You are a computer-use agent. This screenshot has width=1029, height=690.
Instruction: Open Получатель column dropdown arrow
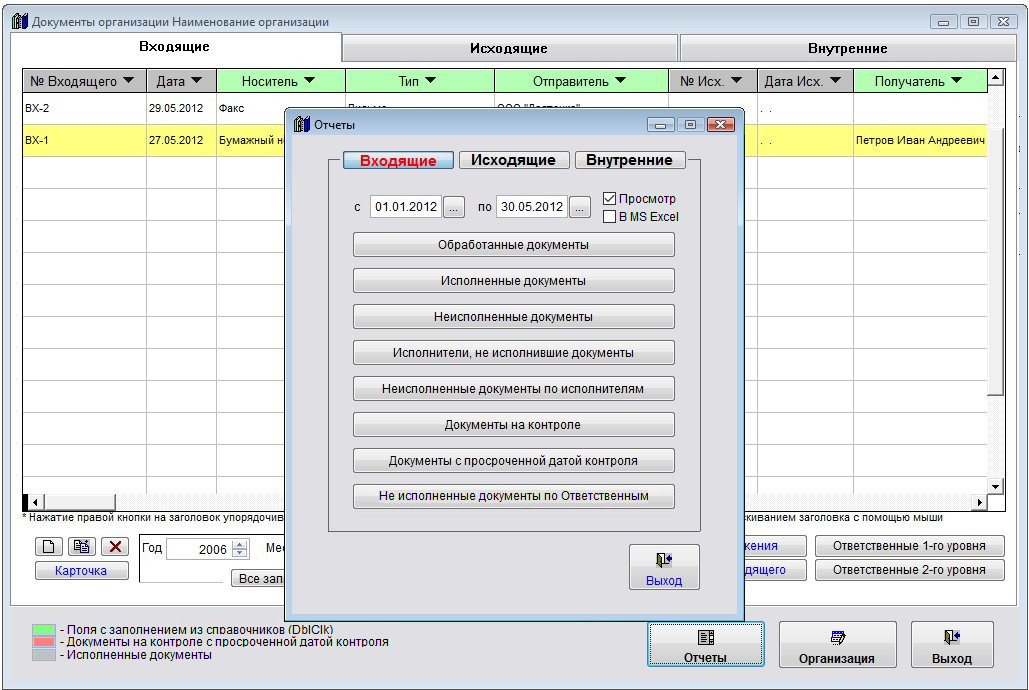pyautogui.click(x=956, y=80)
